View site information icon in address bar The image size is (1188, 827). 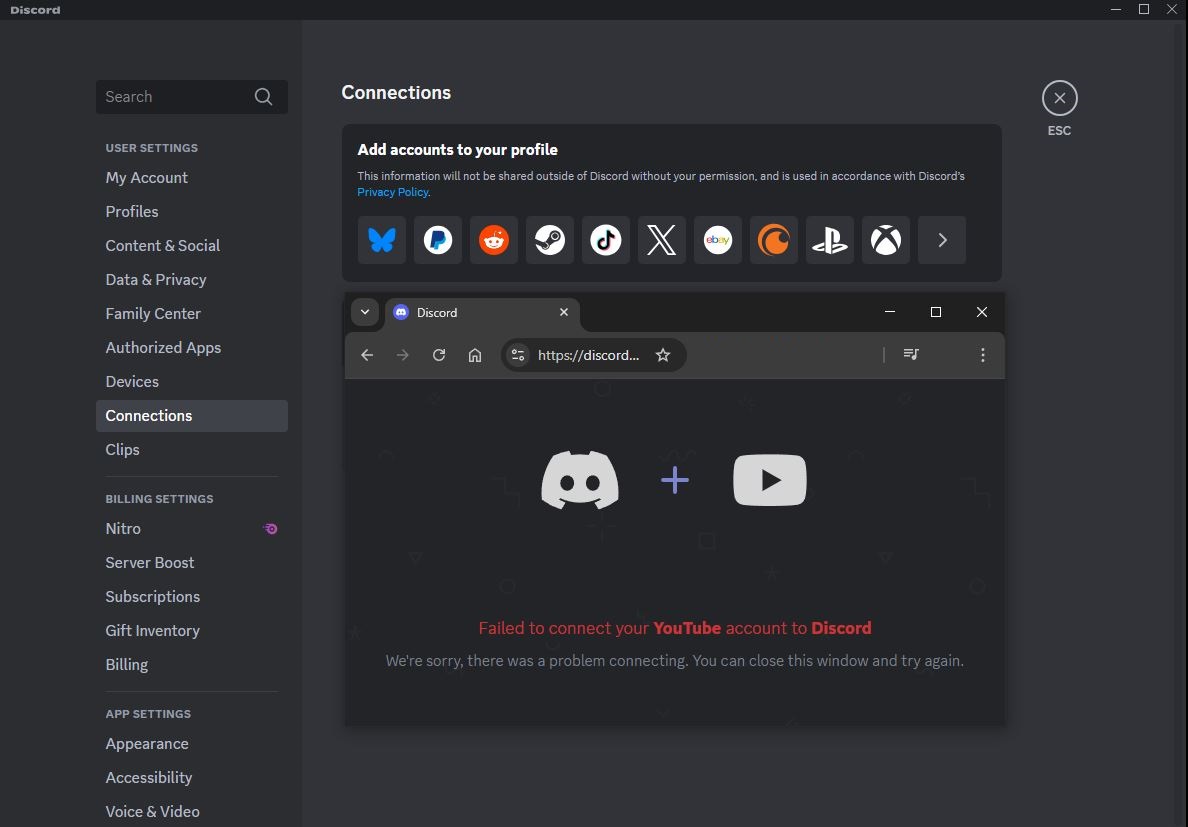518,355
